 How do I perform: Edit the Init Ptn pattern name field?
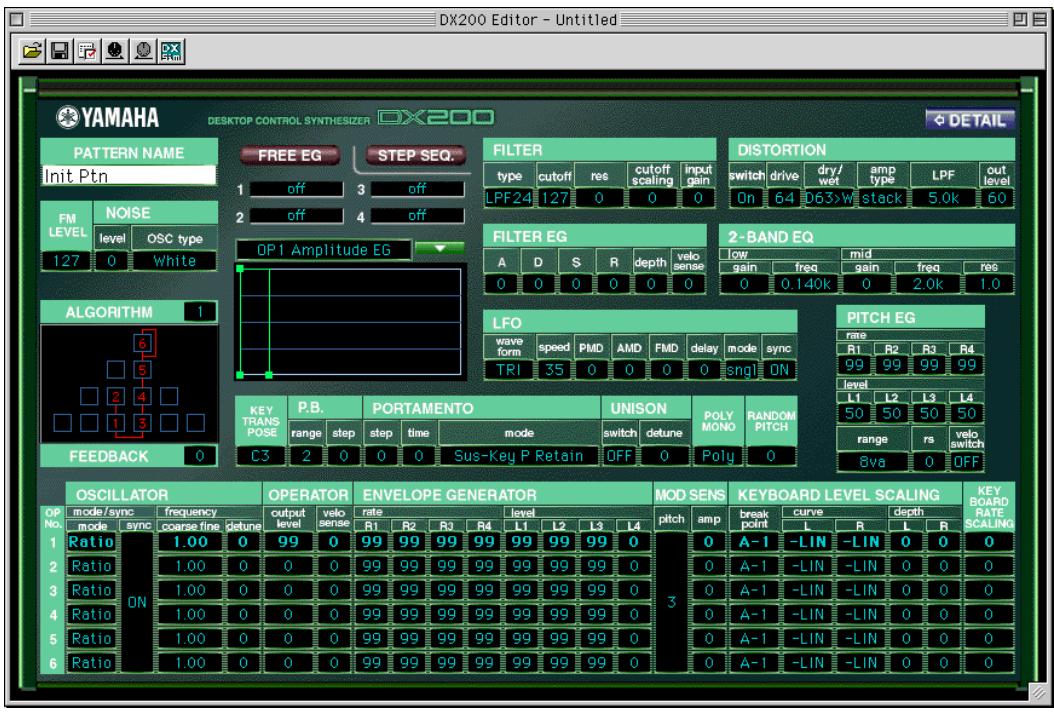129,175
